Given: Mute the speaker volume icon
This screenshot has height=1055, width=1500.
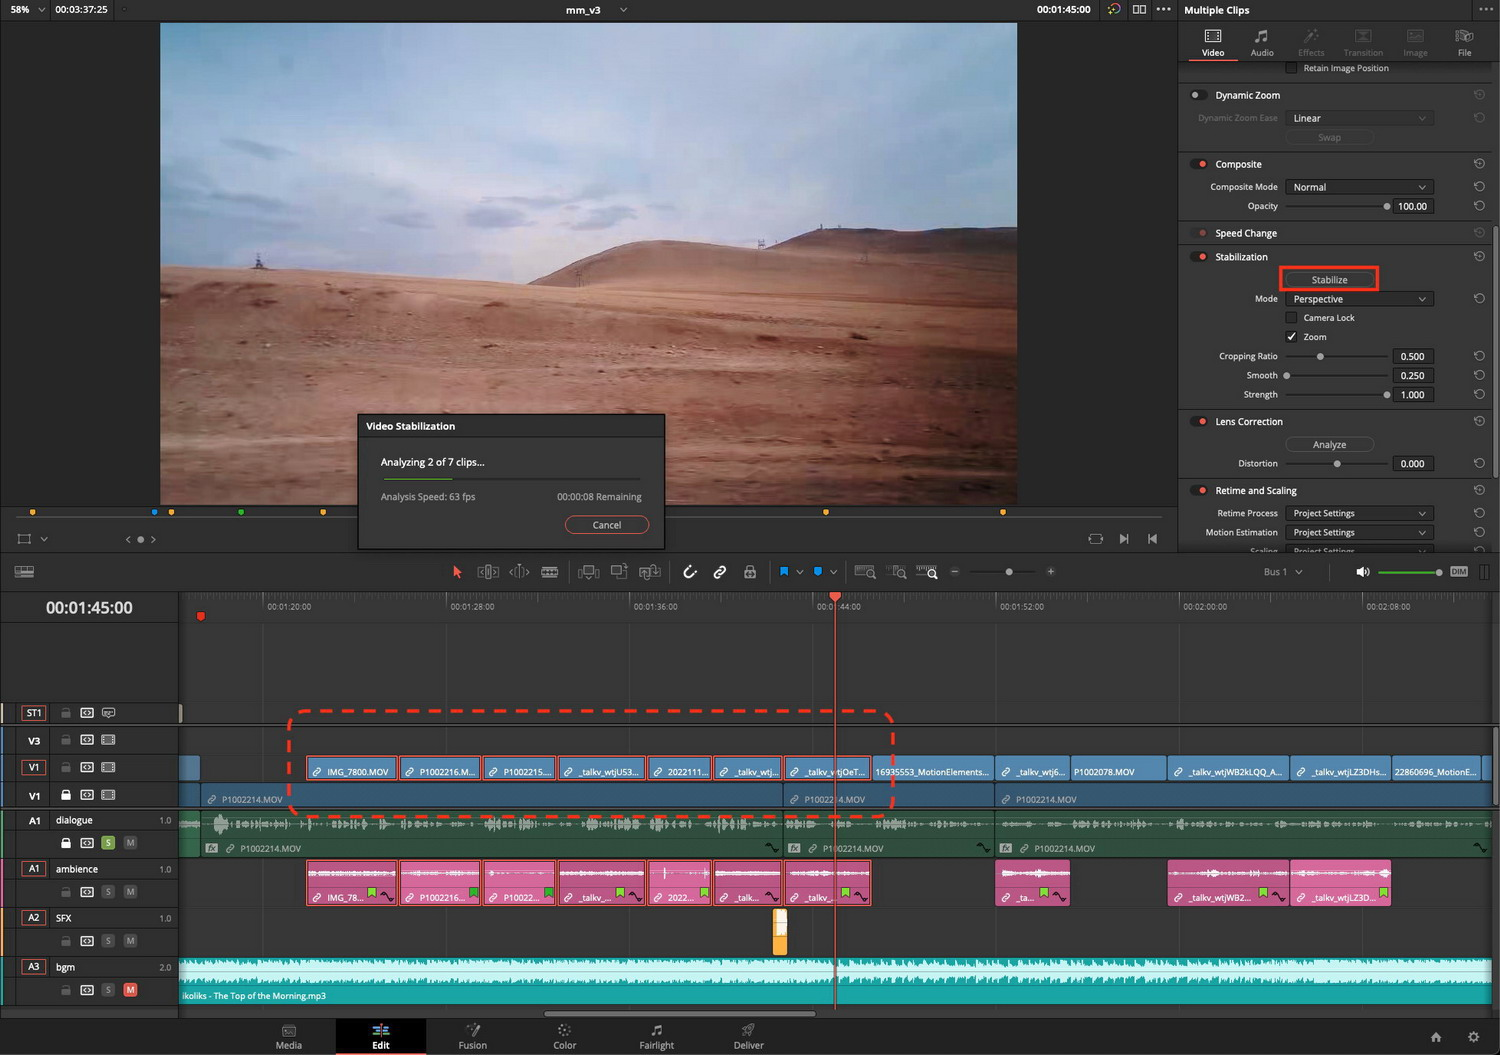Looking at the screenshot, I should (1362, 572).
